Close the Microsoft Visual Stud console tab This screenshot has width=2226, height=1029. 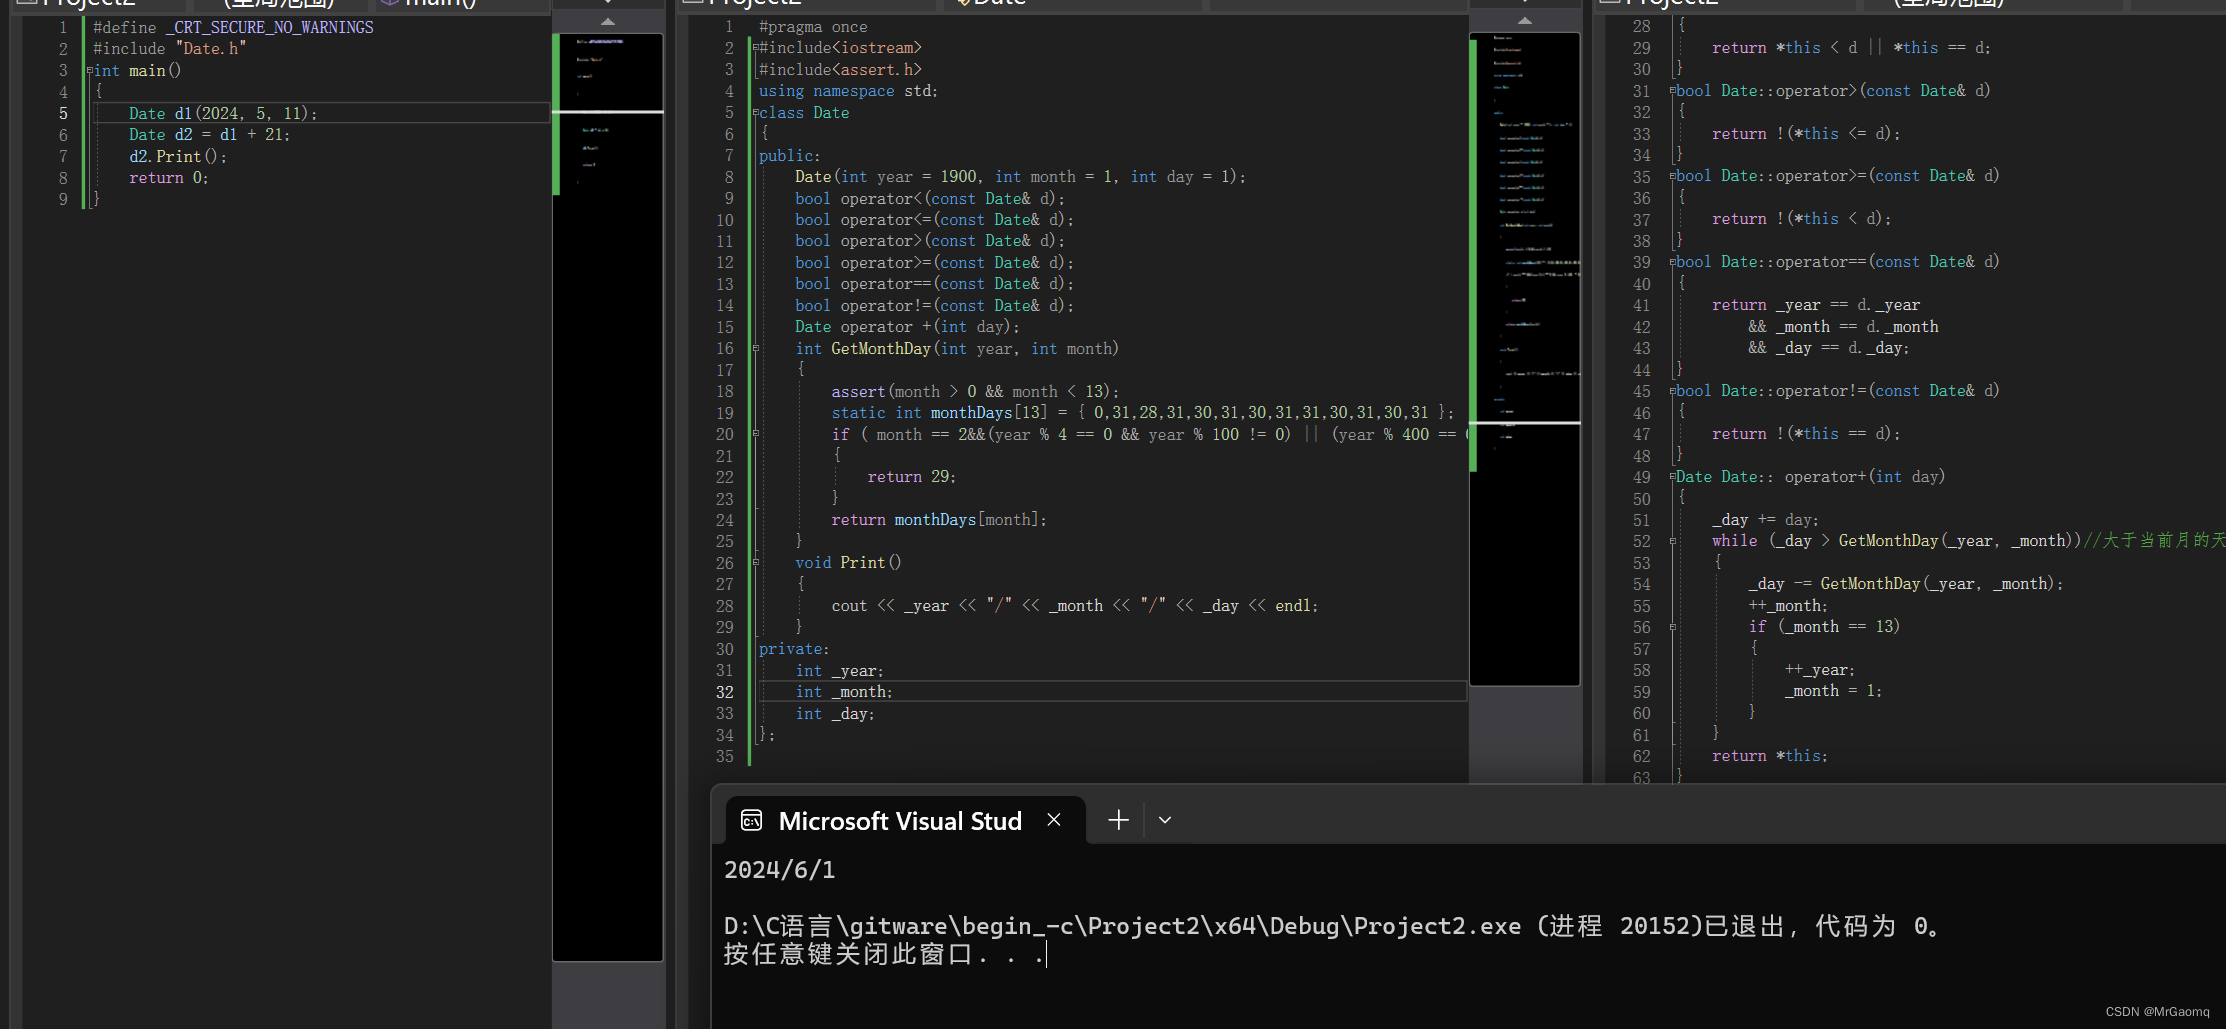coord(1053,820)
